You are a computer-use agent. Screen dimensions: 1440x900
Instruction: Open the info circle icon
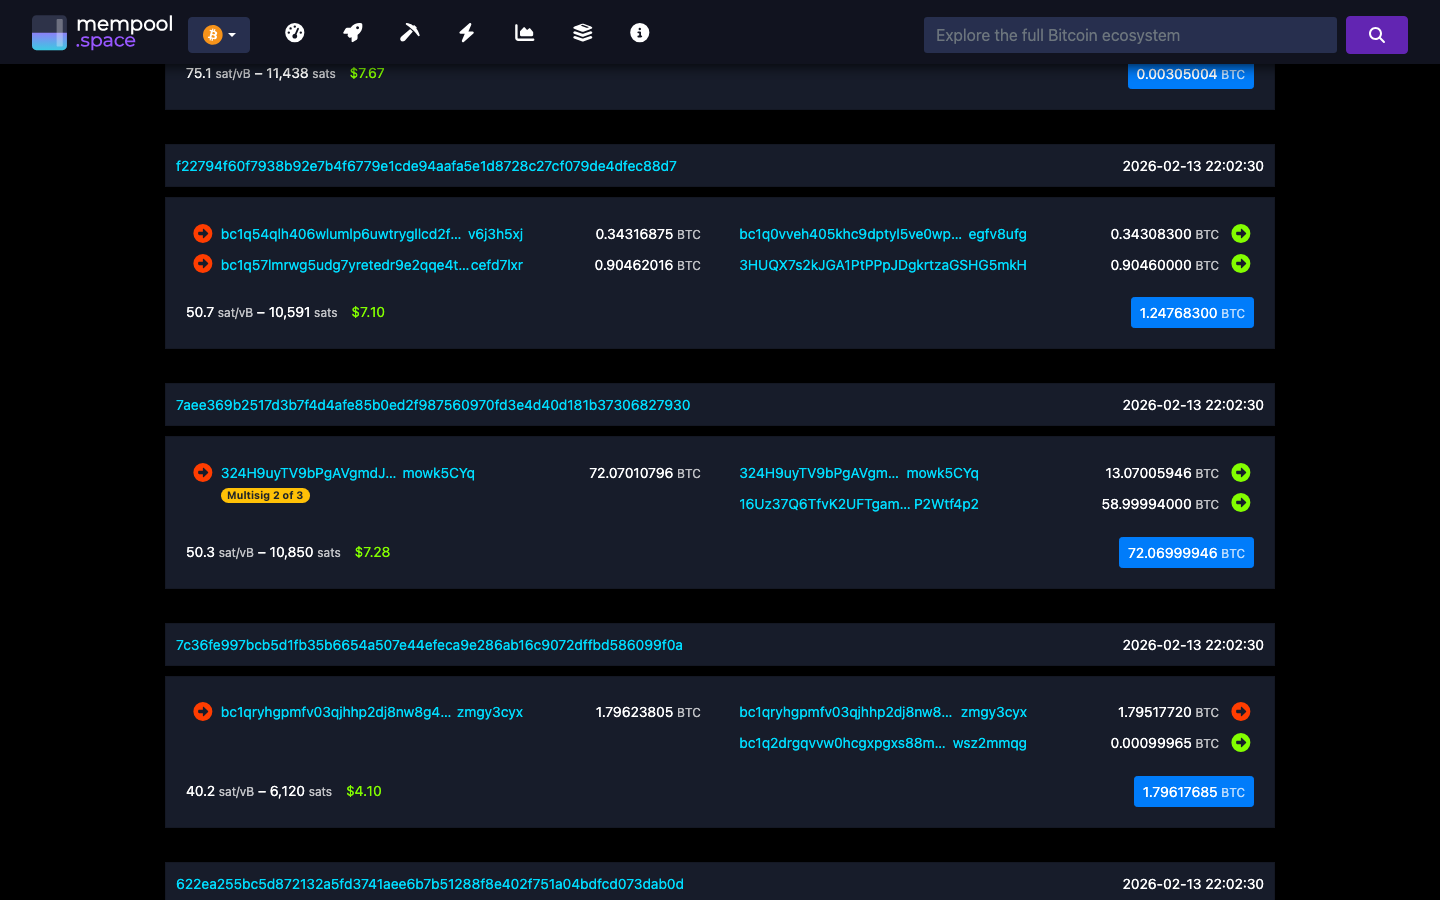639,32
